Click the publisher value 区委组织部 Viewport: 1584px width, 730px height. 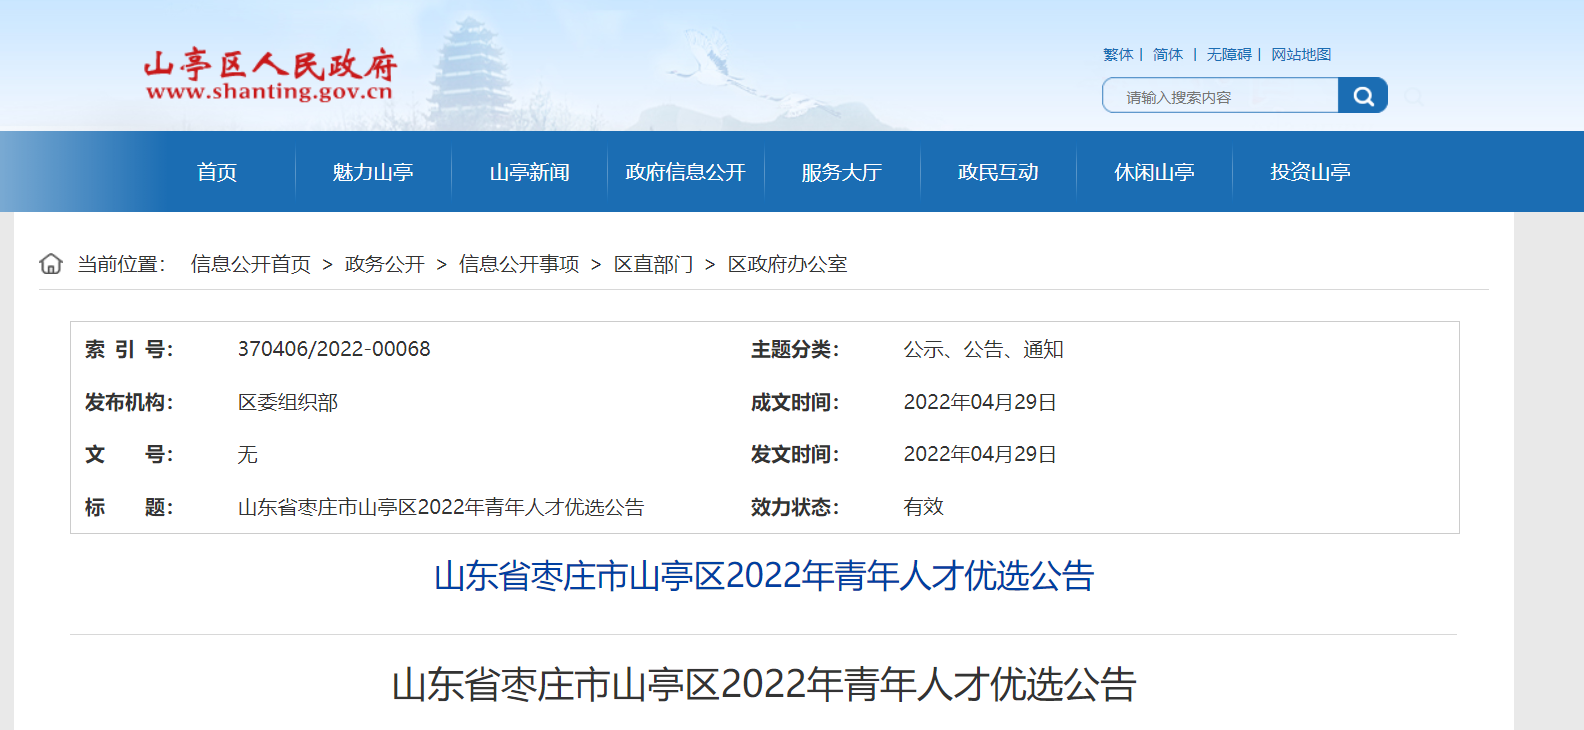[x=288, y=402]
